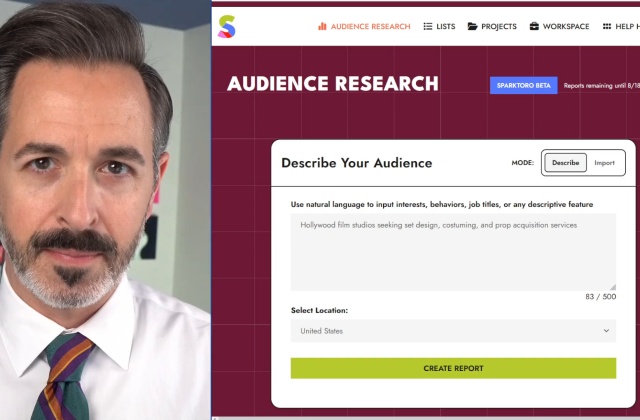Image resolution: width=640 pixels, height=420 pixels.
Task: Click the presenter's webcam video
Action: tap(105, 210)
